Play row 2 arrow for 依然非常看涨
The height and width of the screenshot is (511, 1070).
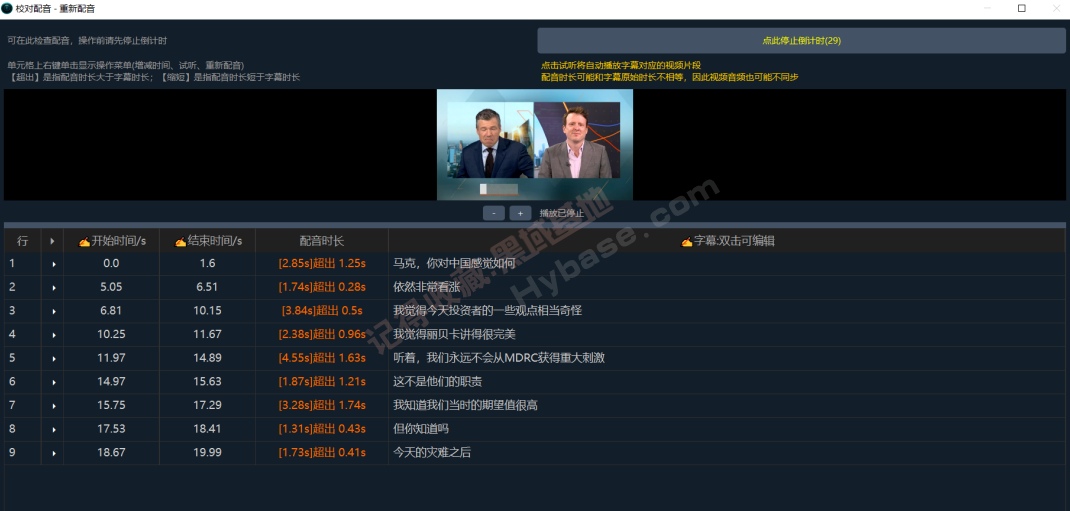coord(53,287)
